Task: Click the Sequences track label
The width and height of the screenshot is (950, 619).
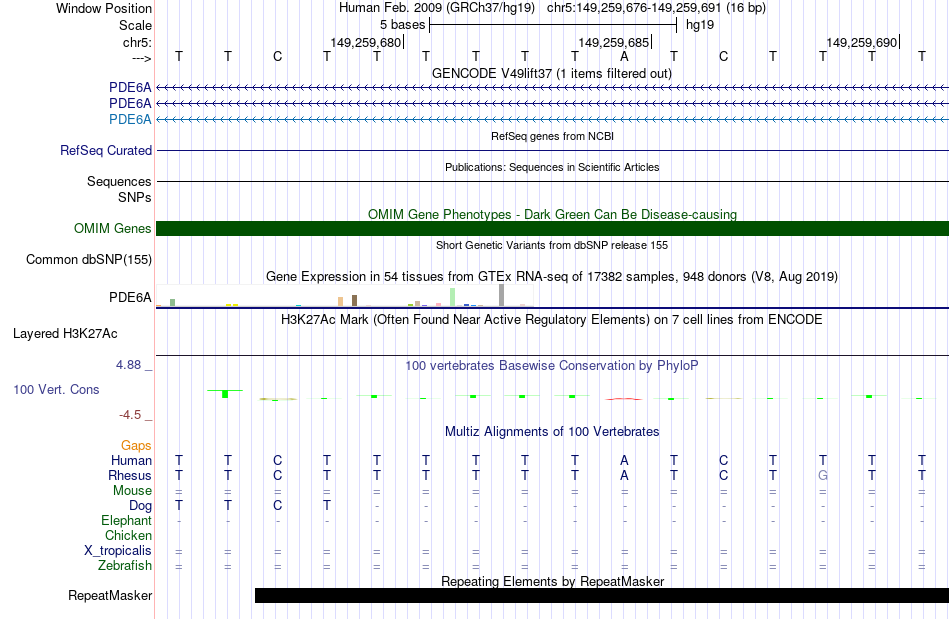Action: click(x=119, y=181)
